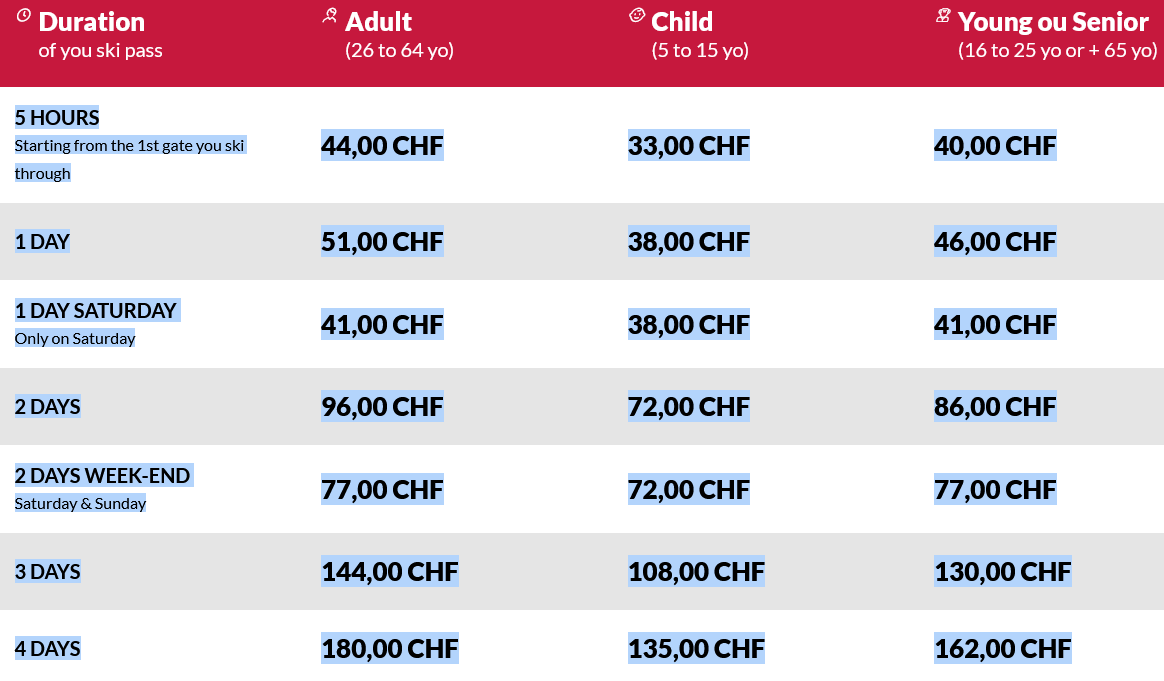The height and width of the screenshot is (681, 1164).
Task: Click the 44,00 CHF adult 5 hours price
Action: coord(382,146)
